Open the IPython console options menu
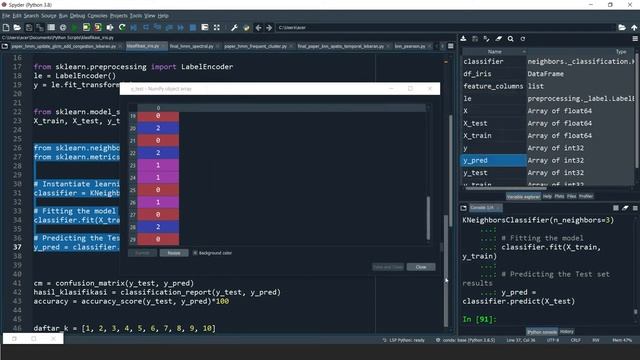This screenshot has height=360, width=640. click(635, 208)
